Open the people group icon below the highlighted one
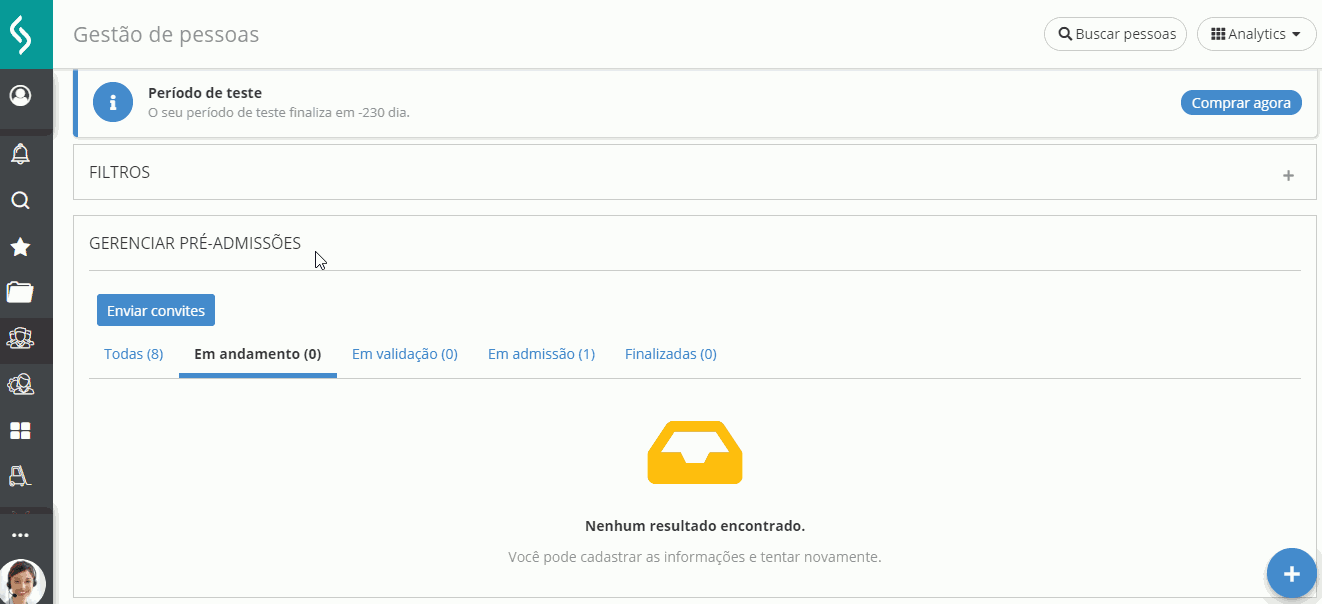 (x=20, y=384)
